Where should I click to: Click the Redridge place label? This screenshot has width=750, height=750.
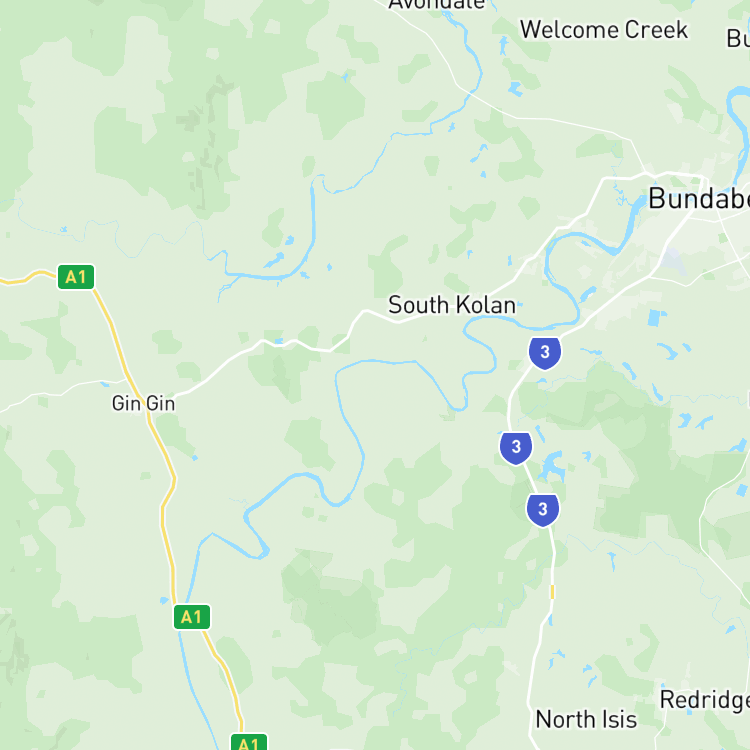(x=705, y=701)
